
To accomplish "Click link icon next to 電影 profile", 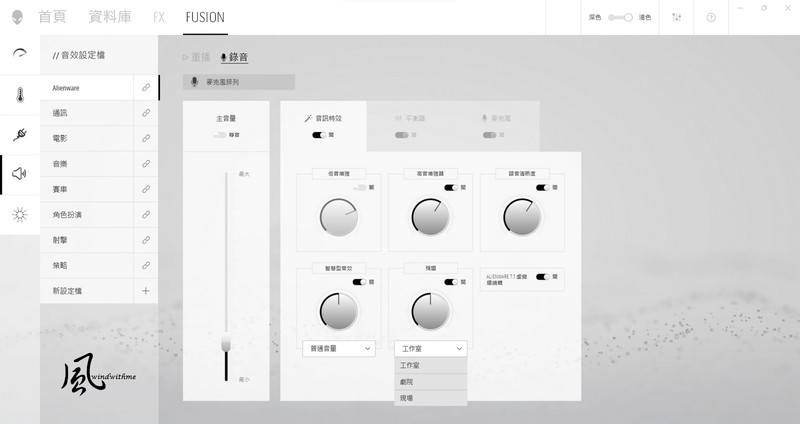I will click(x=146, y=138).
